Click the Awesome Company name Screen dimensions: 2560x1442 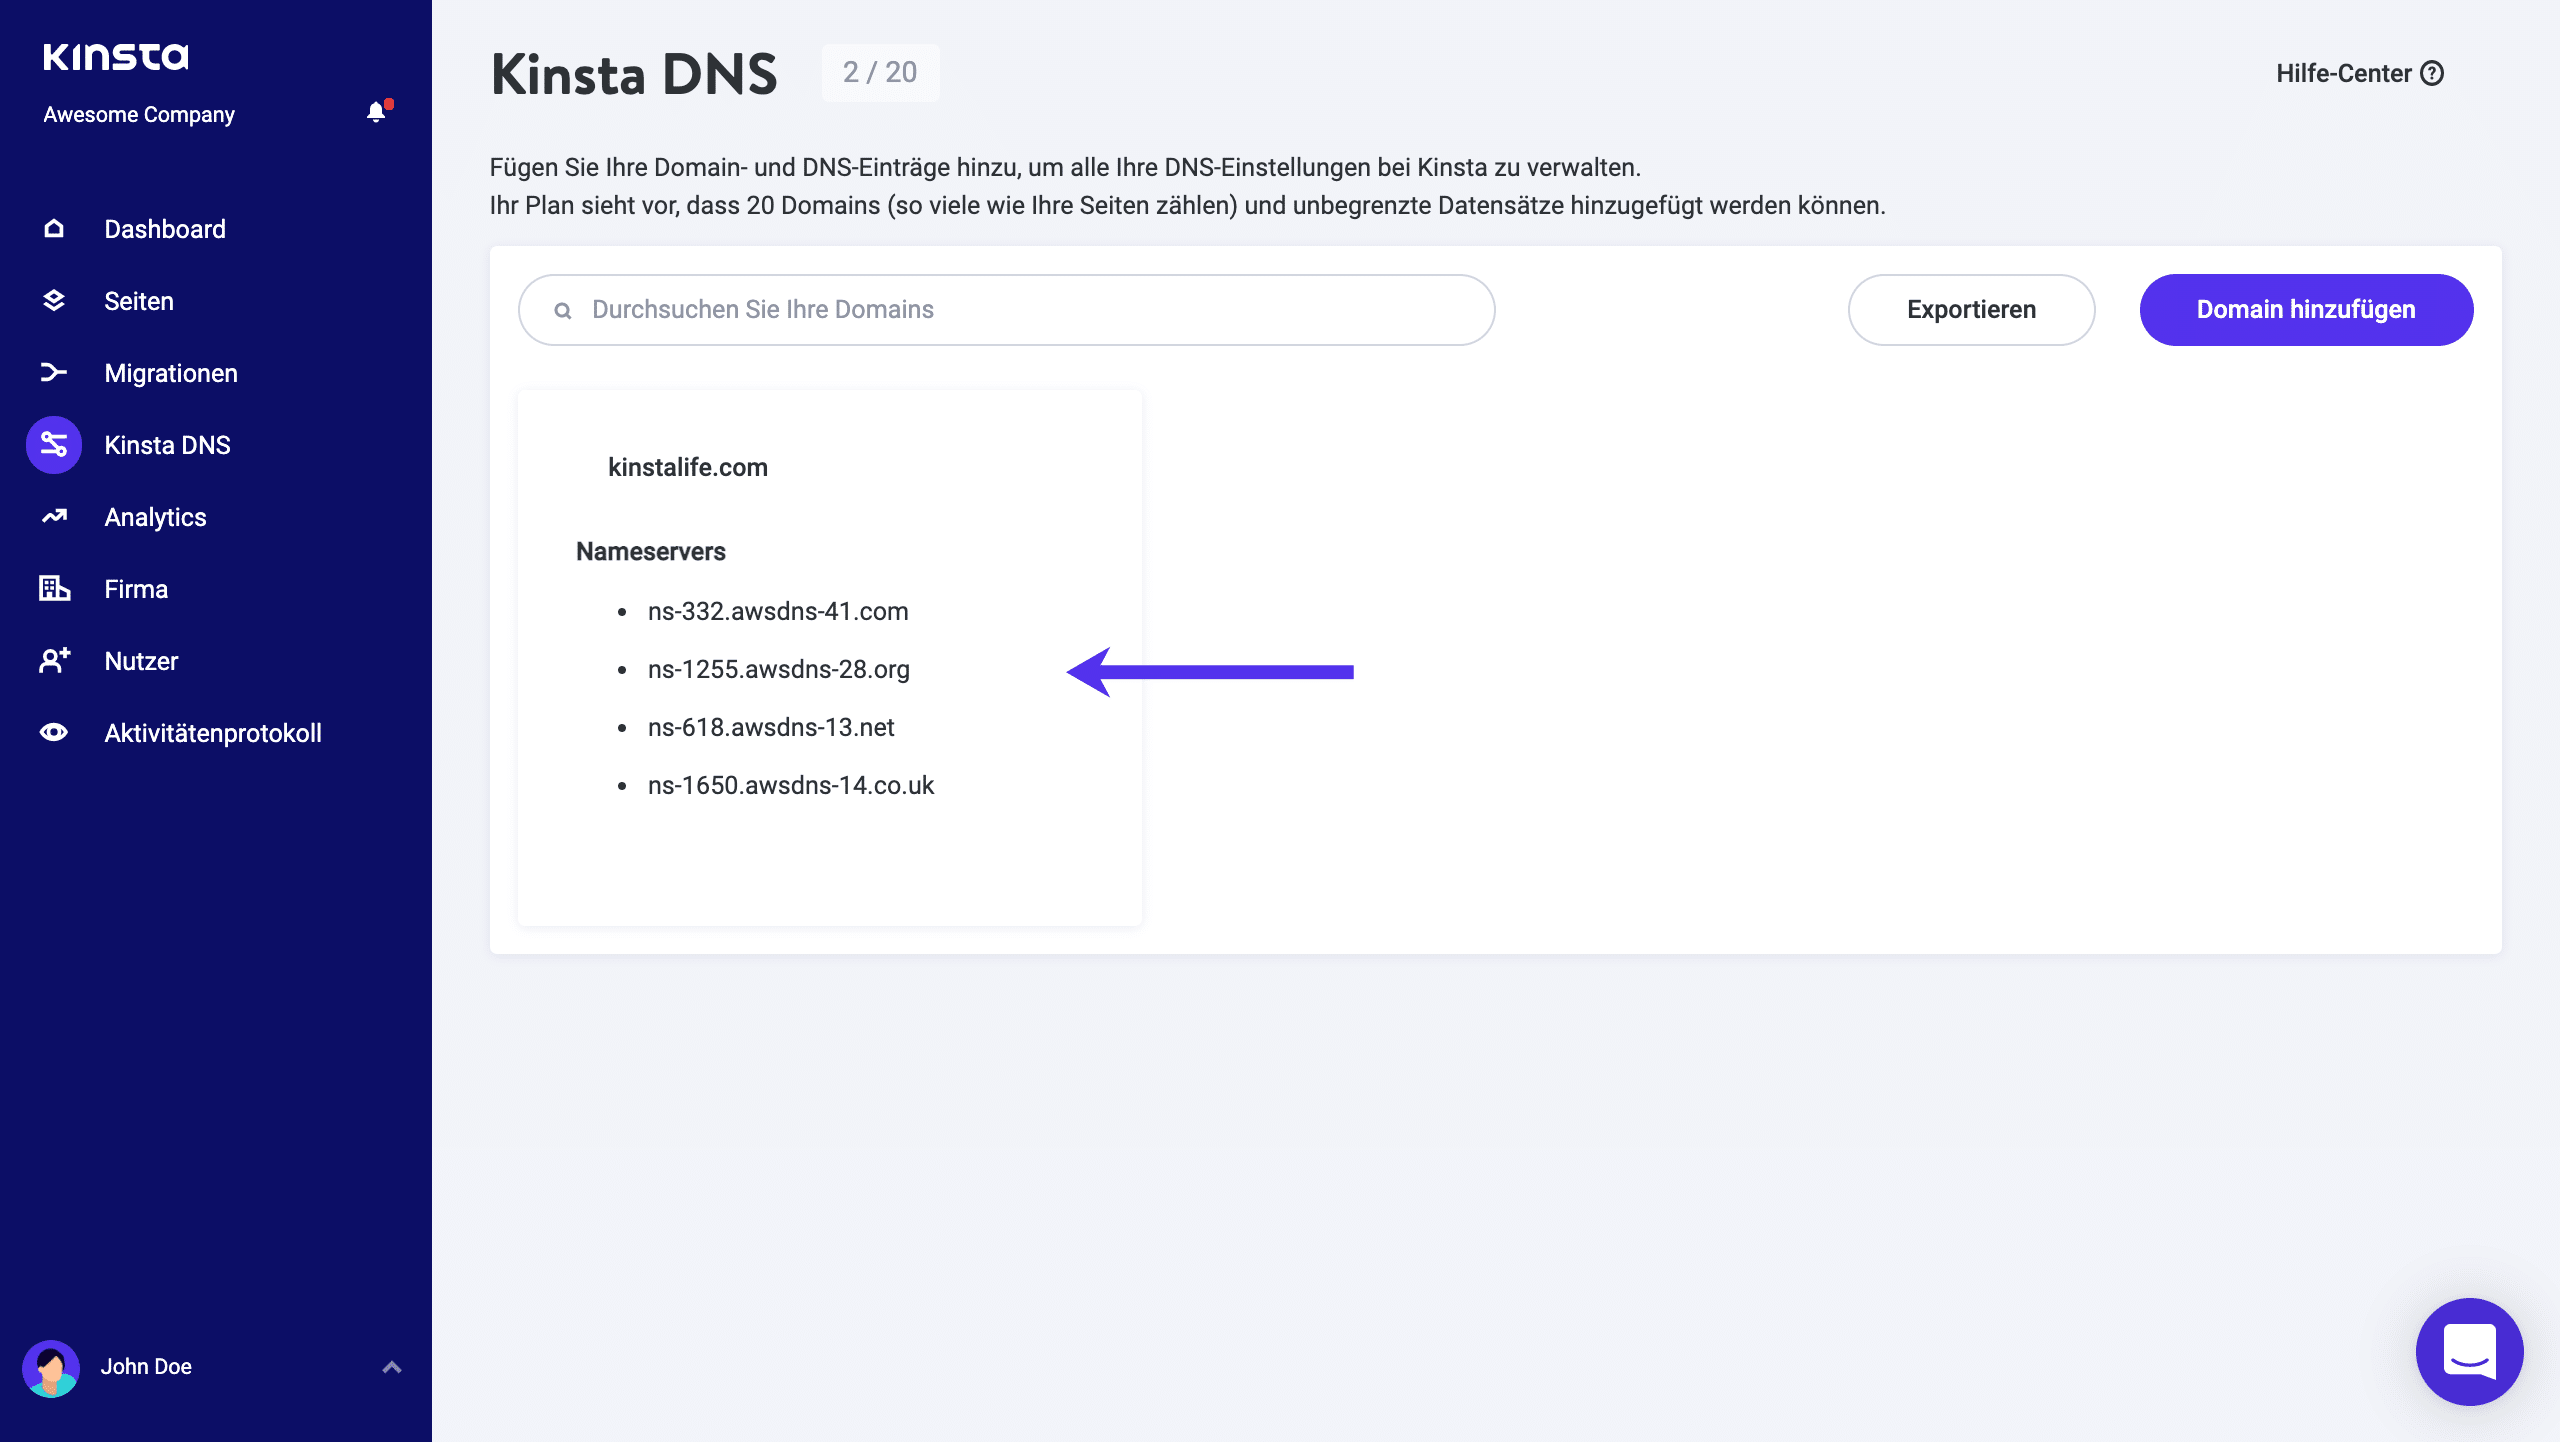pos(139,114)
